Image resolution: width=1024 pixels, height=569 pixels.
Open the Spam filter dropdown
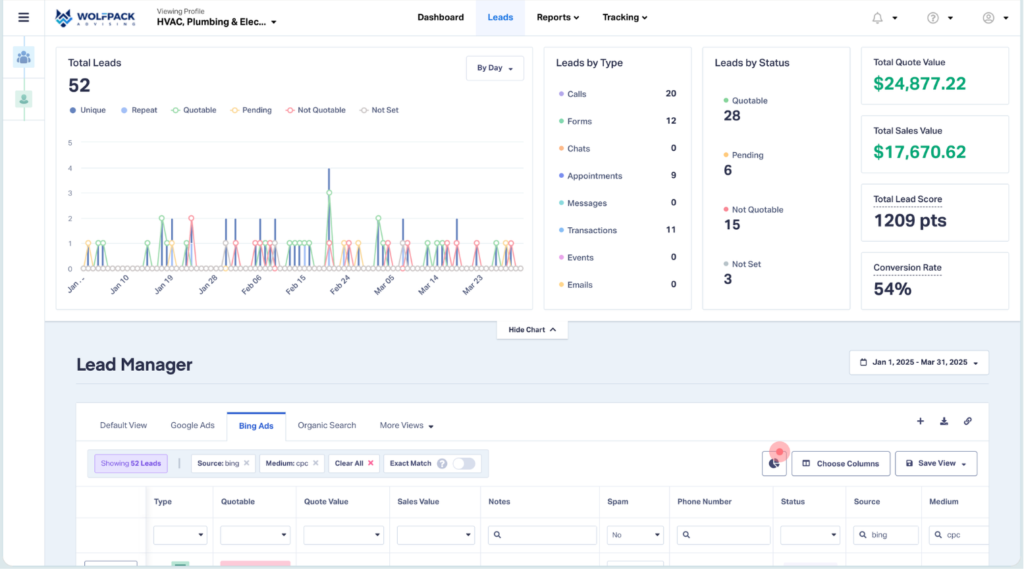[x=635, y=534]
